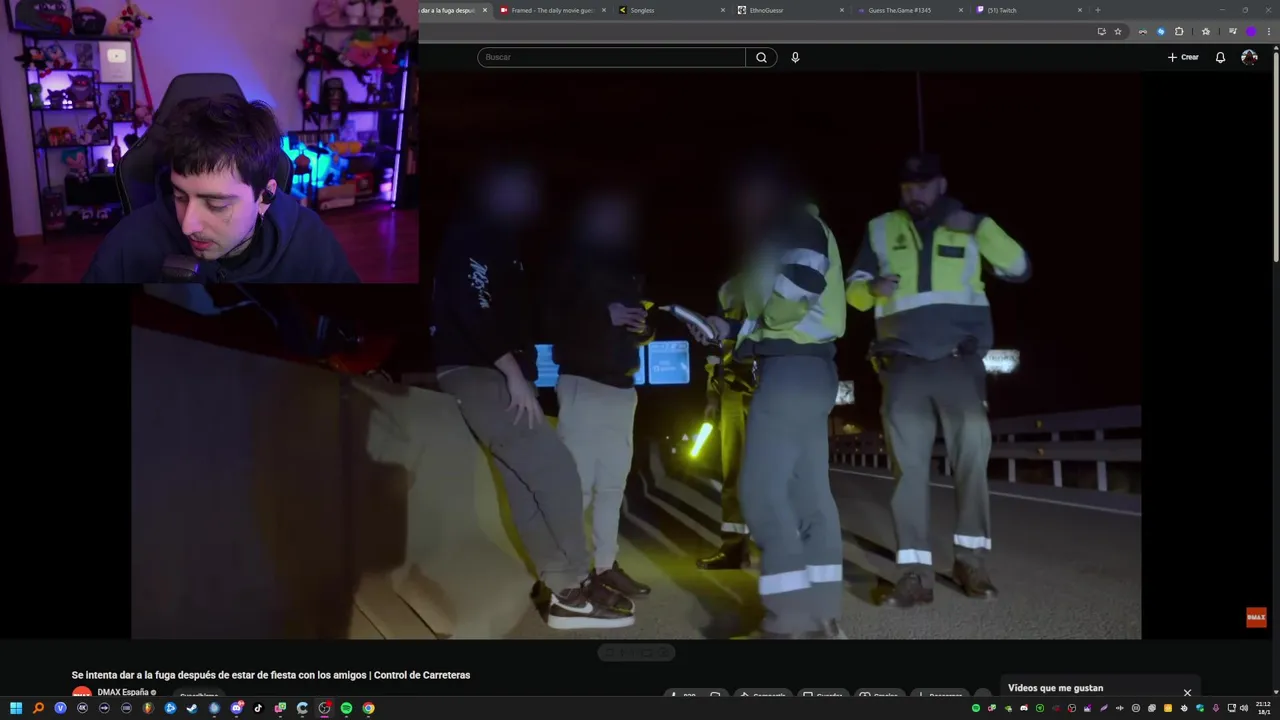Screen dimensions: 1280x720
Task: Click the purple browser profile icon
Action: tap(1251, 31)
